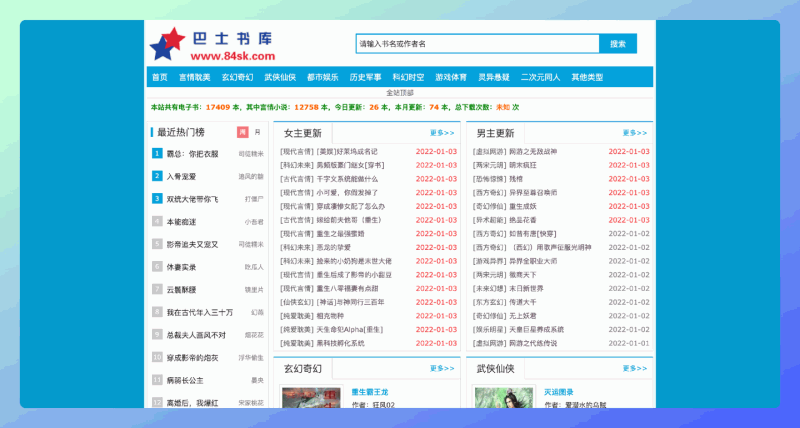
Task: Click 更多>> in 男主更新 section
Action: 635,133
